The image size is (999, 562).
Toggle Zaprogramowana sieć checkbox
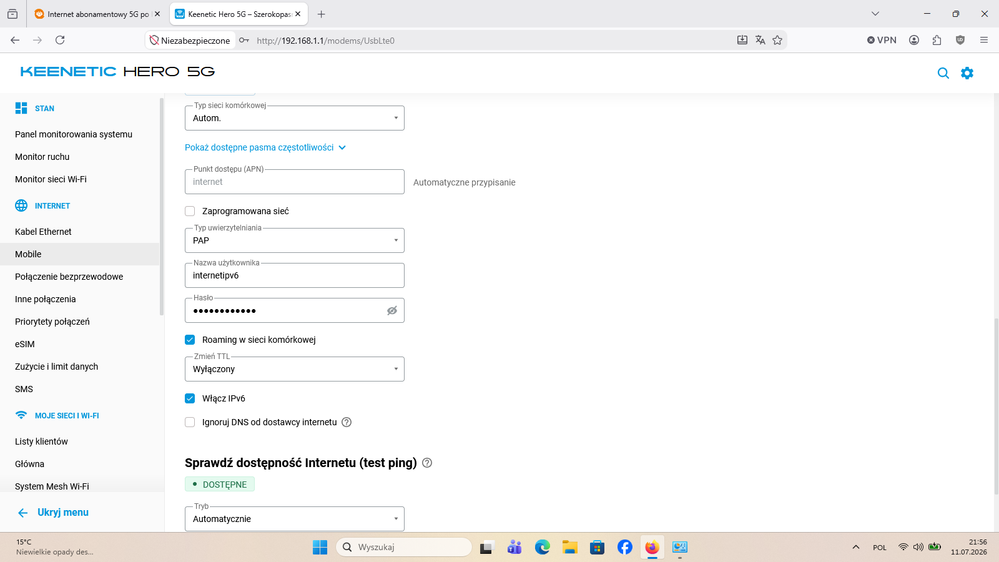point(190,211)
